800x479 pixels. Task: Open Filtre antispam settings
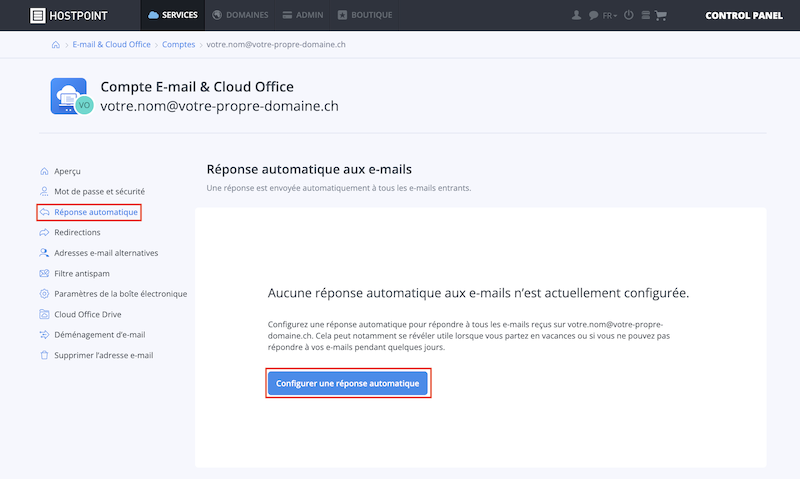click(x=82, y=273)
